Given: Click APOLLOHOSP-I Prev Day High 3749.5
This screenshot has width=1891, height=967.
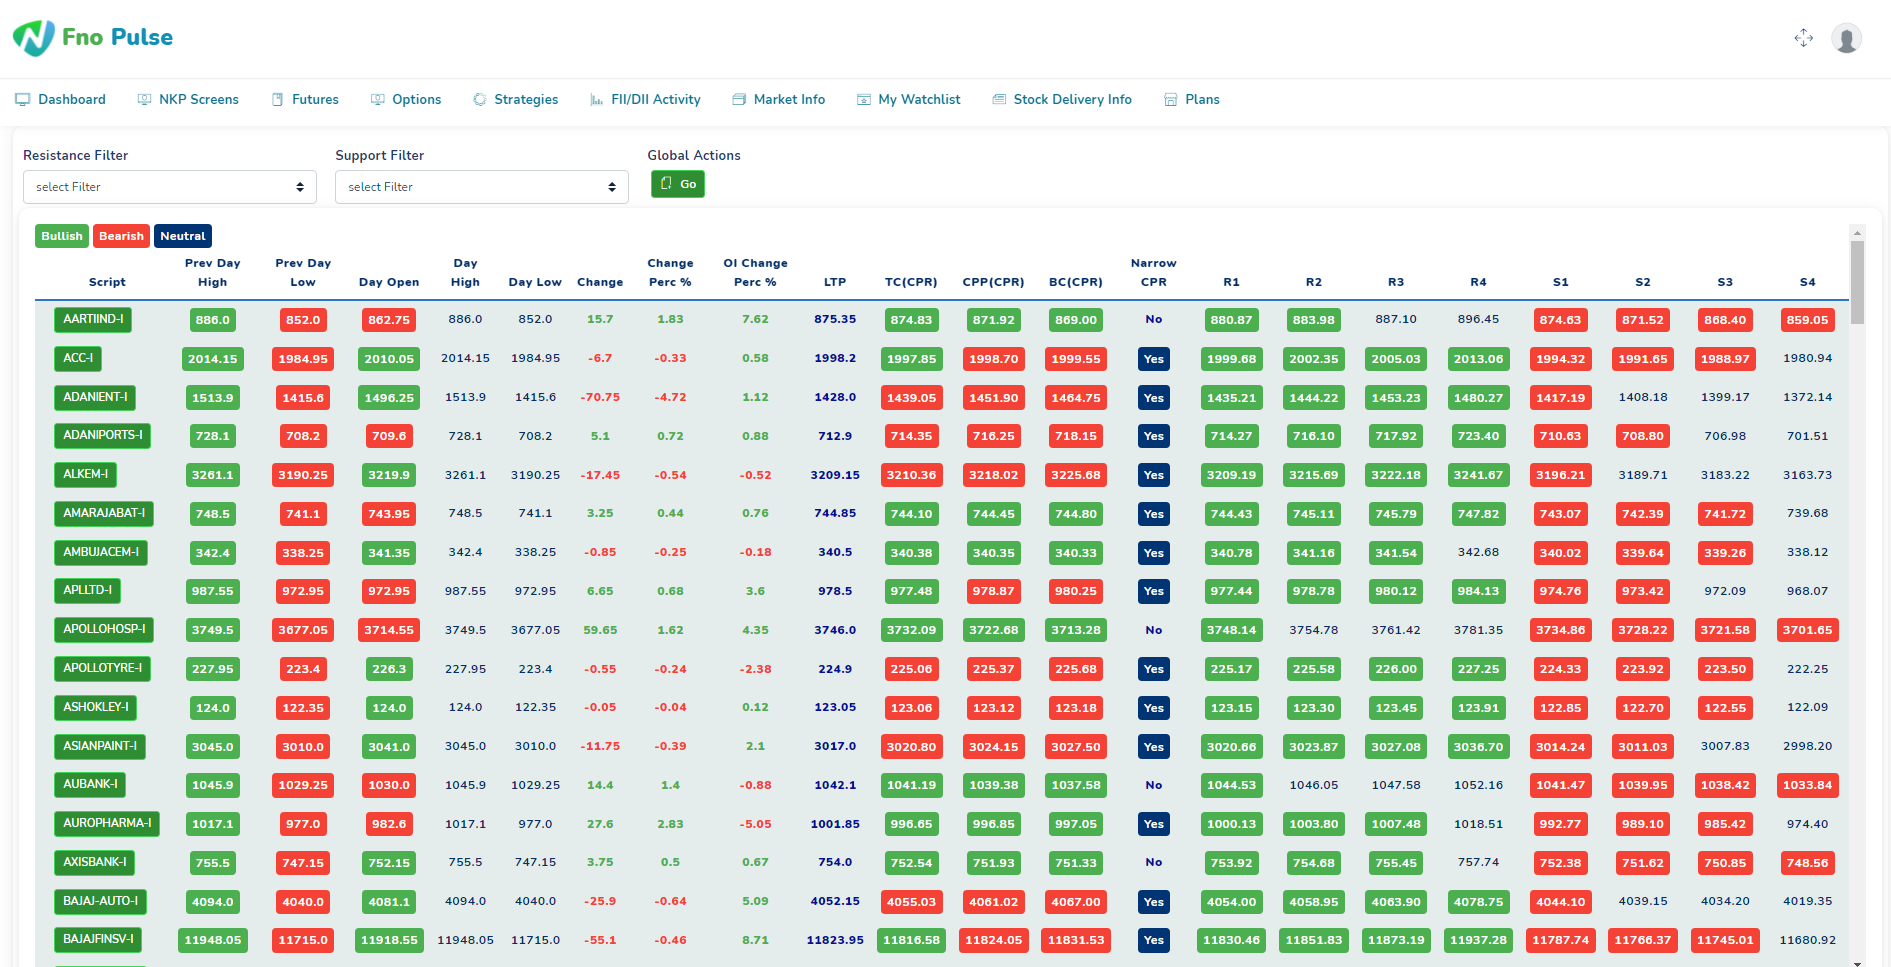Looking at the screenshot, I should click(x=213, y=630).
